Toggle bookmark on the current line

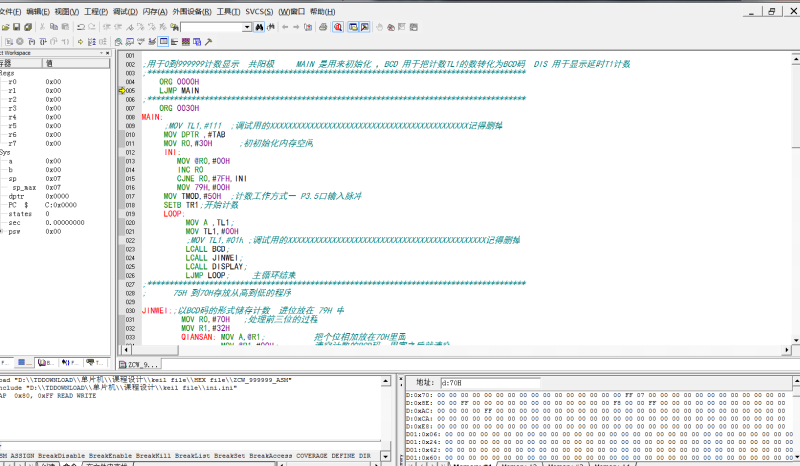point(130,27)
